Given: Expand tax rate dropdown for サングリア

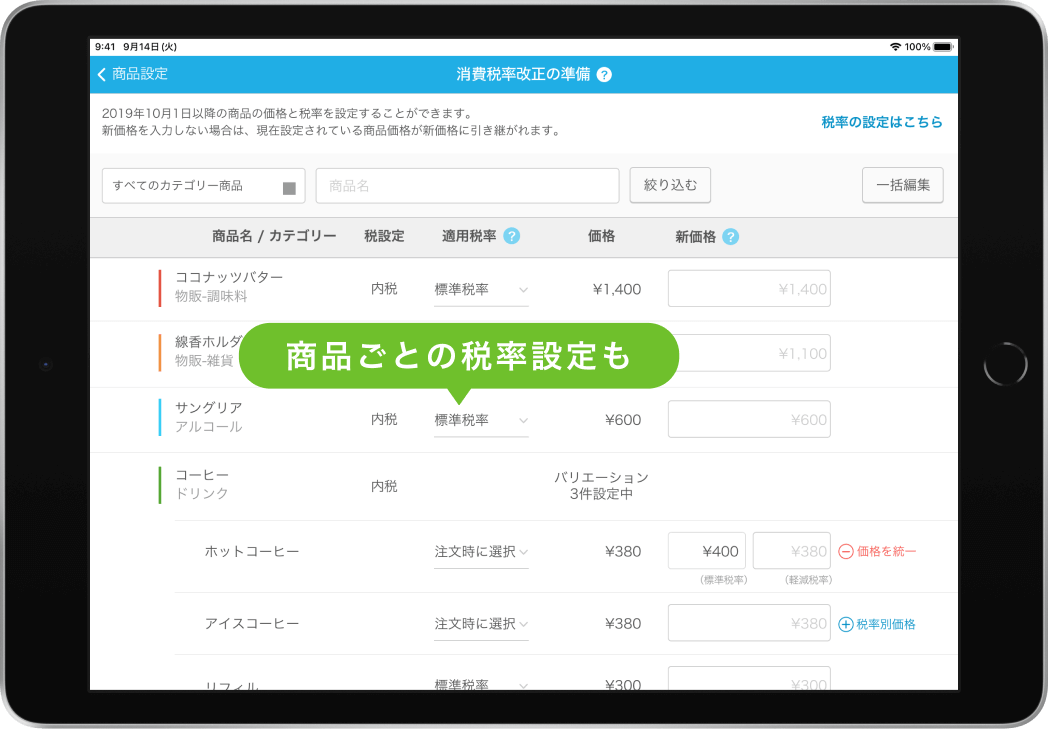Looking at the screenshot, I should click(x=481, y=421).
